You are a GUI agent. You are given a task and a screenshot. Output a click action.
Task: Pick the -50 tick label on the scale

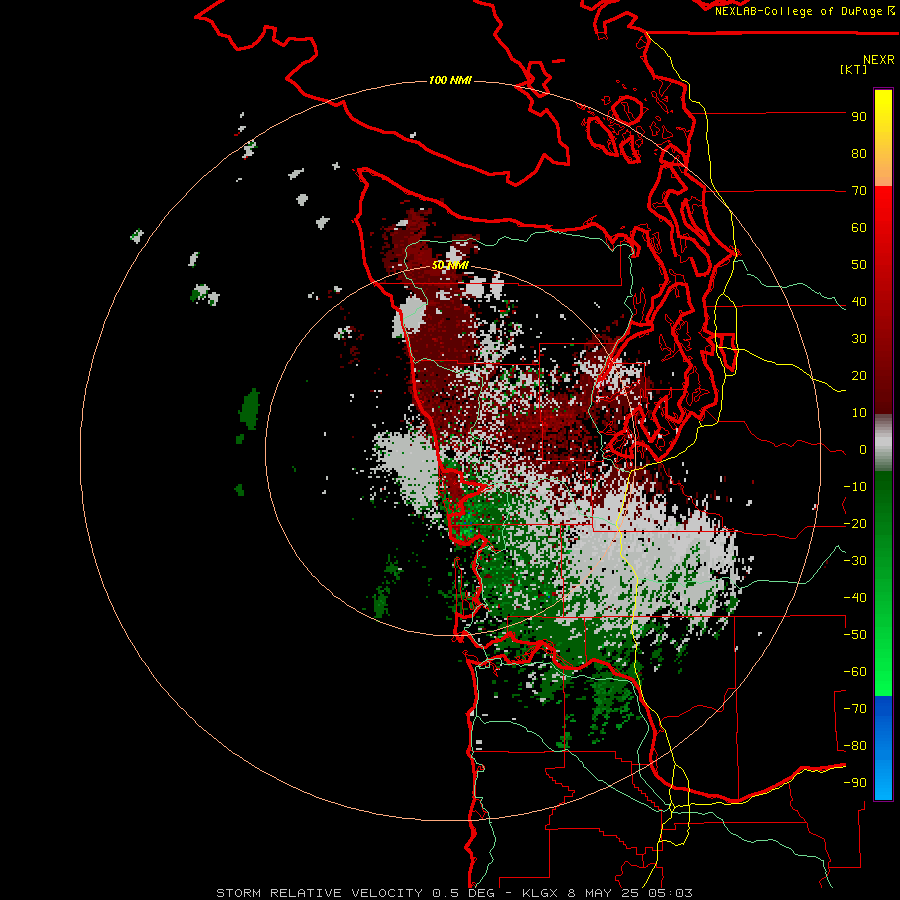(x=855, y=635)
